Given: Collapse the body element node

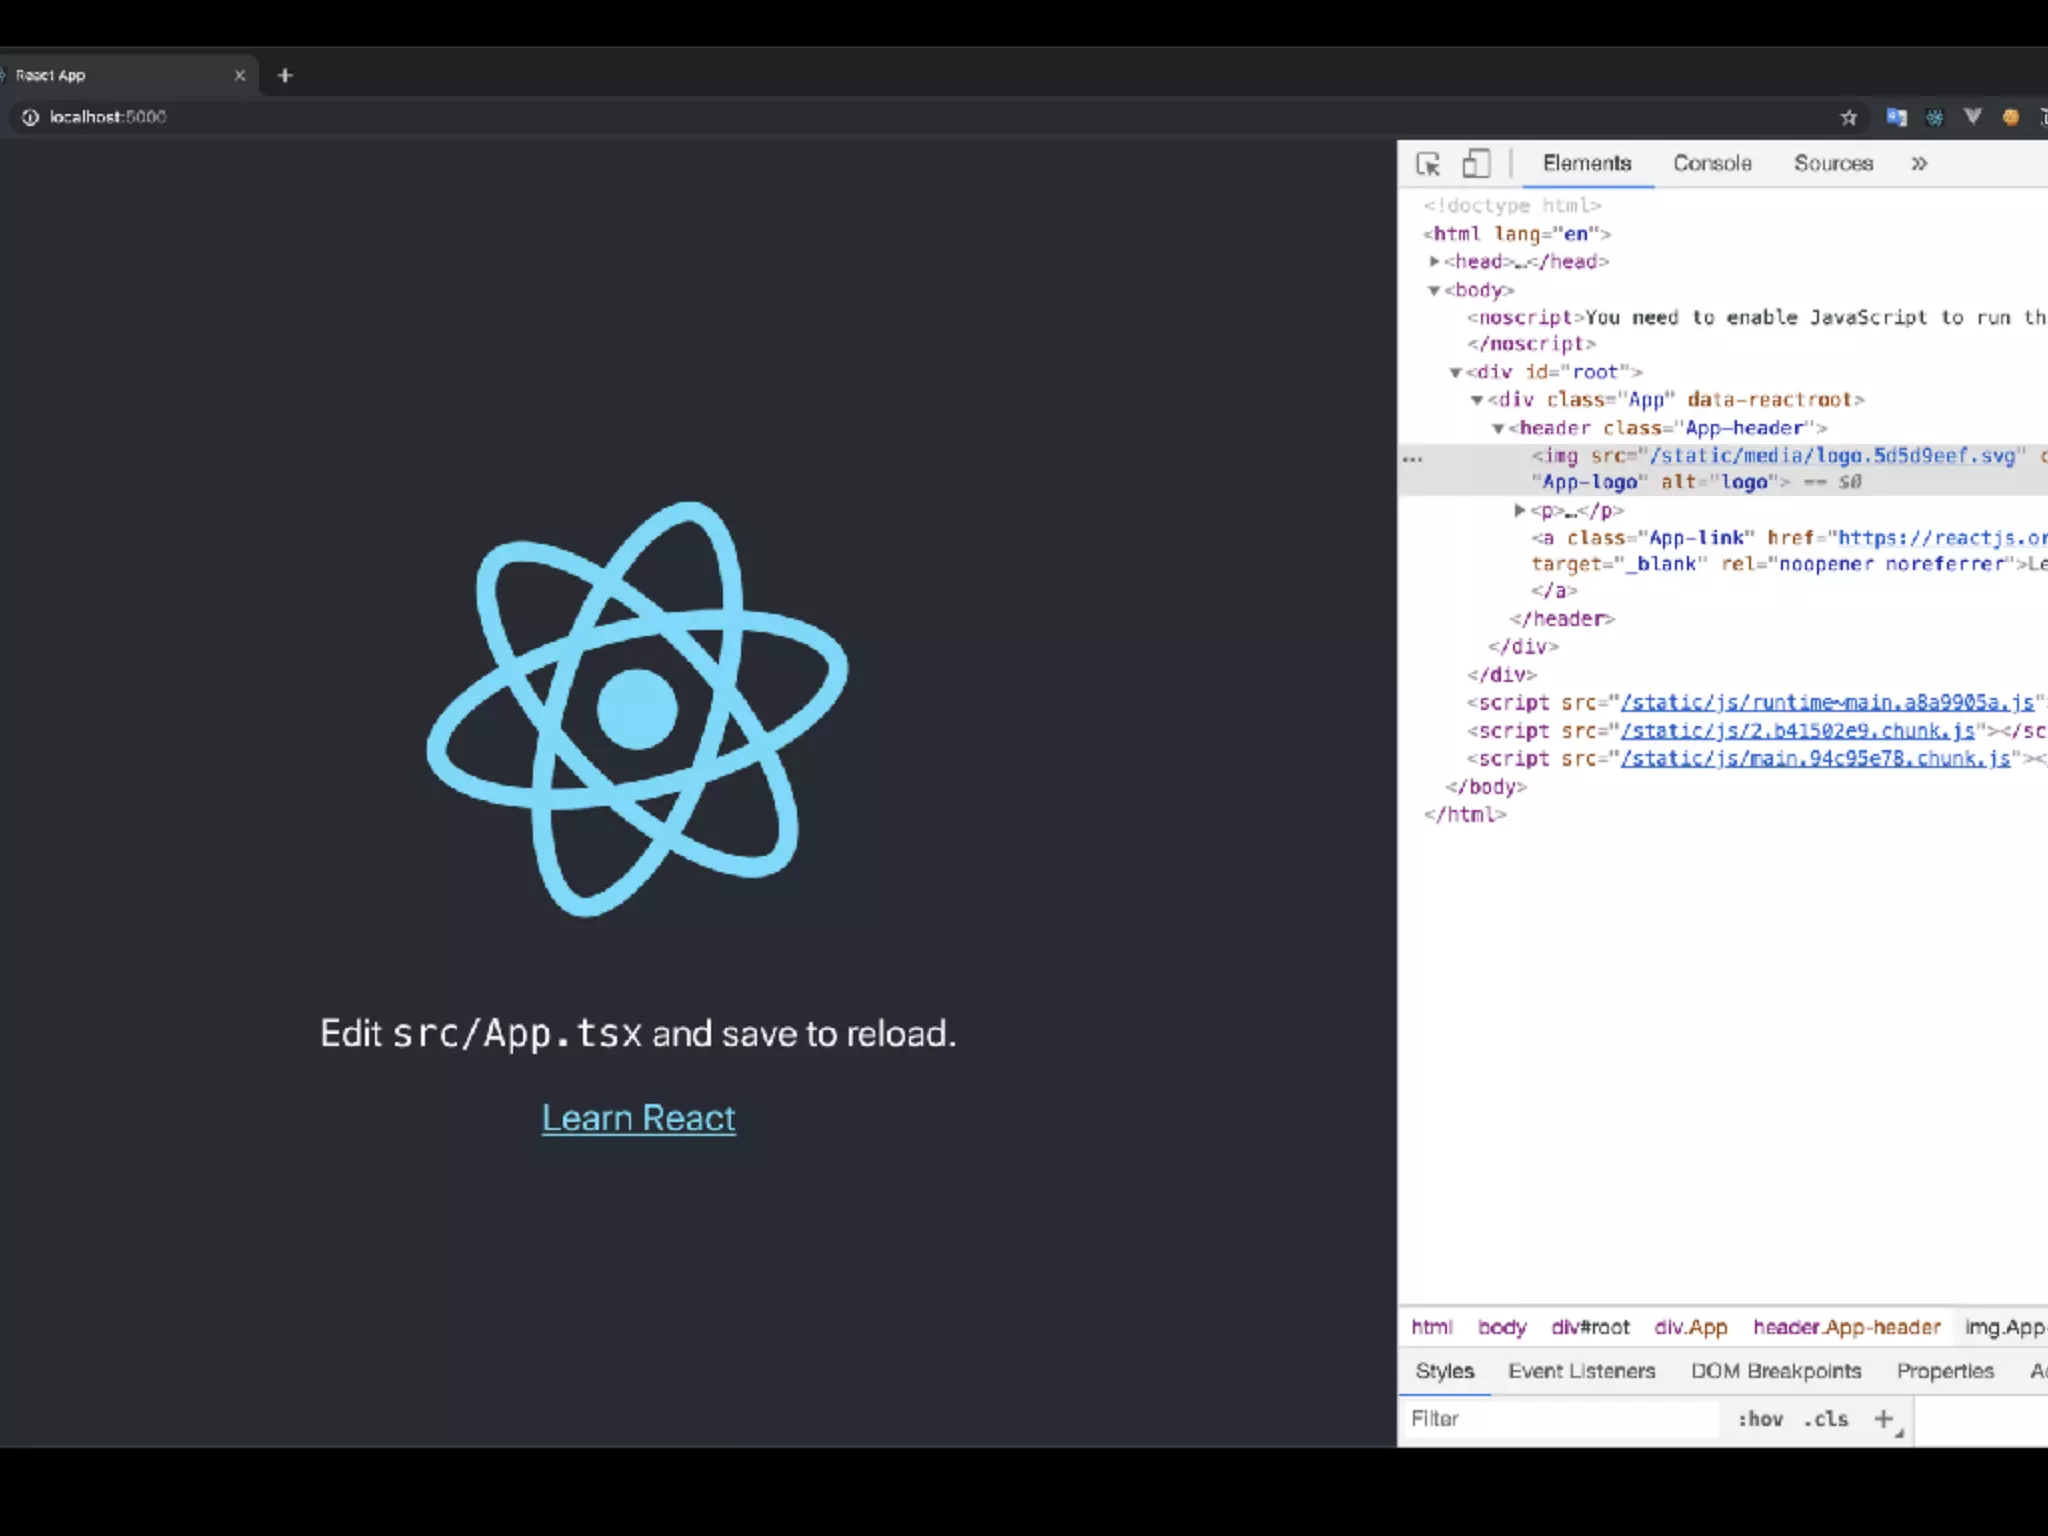Looking at the screenshot, I should pos(1434,290).
